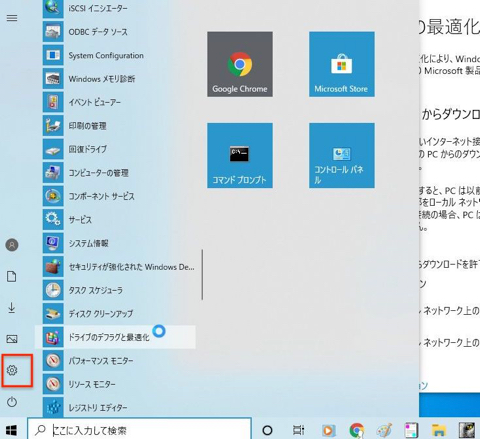Open Downloads from the Start sidebar
The image size is (480, 439).
[12, 307]
